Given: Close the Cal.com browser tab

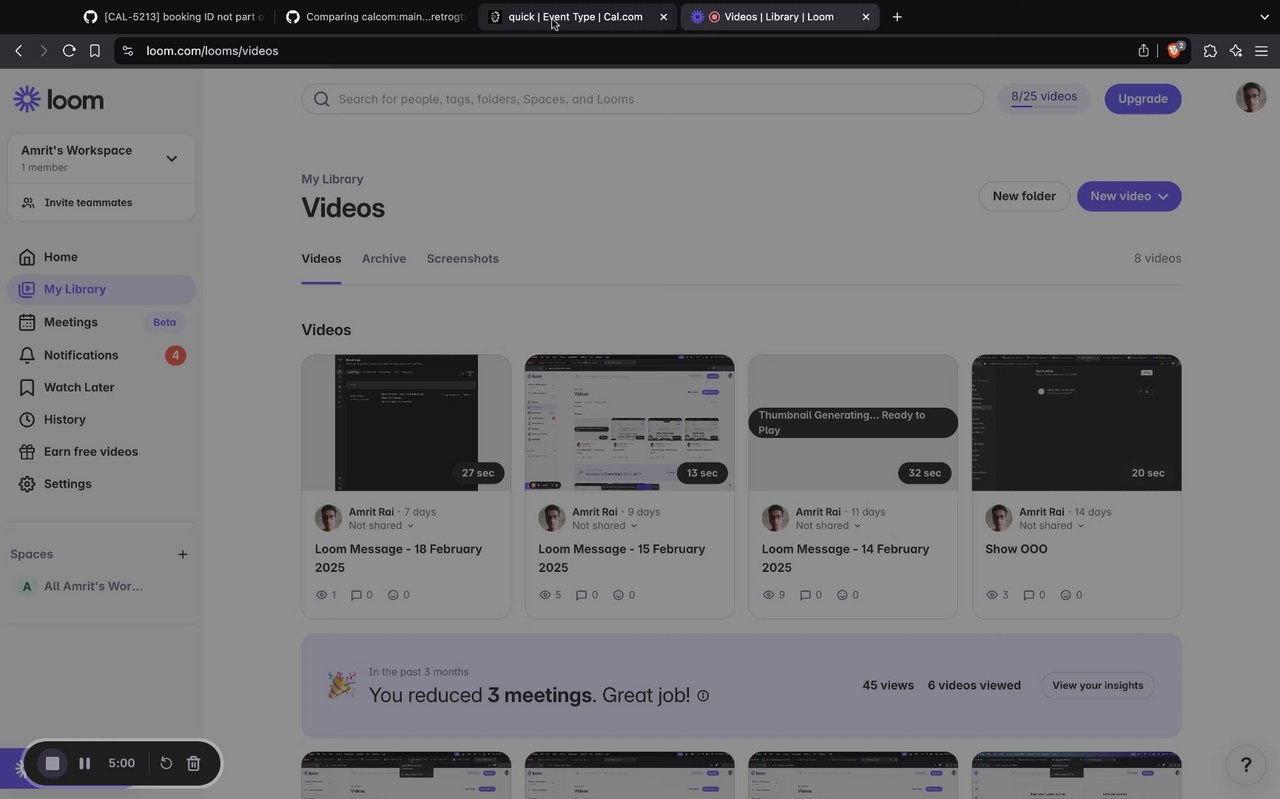Looking at the screenshot, I should coord(663,17).
